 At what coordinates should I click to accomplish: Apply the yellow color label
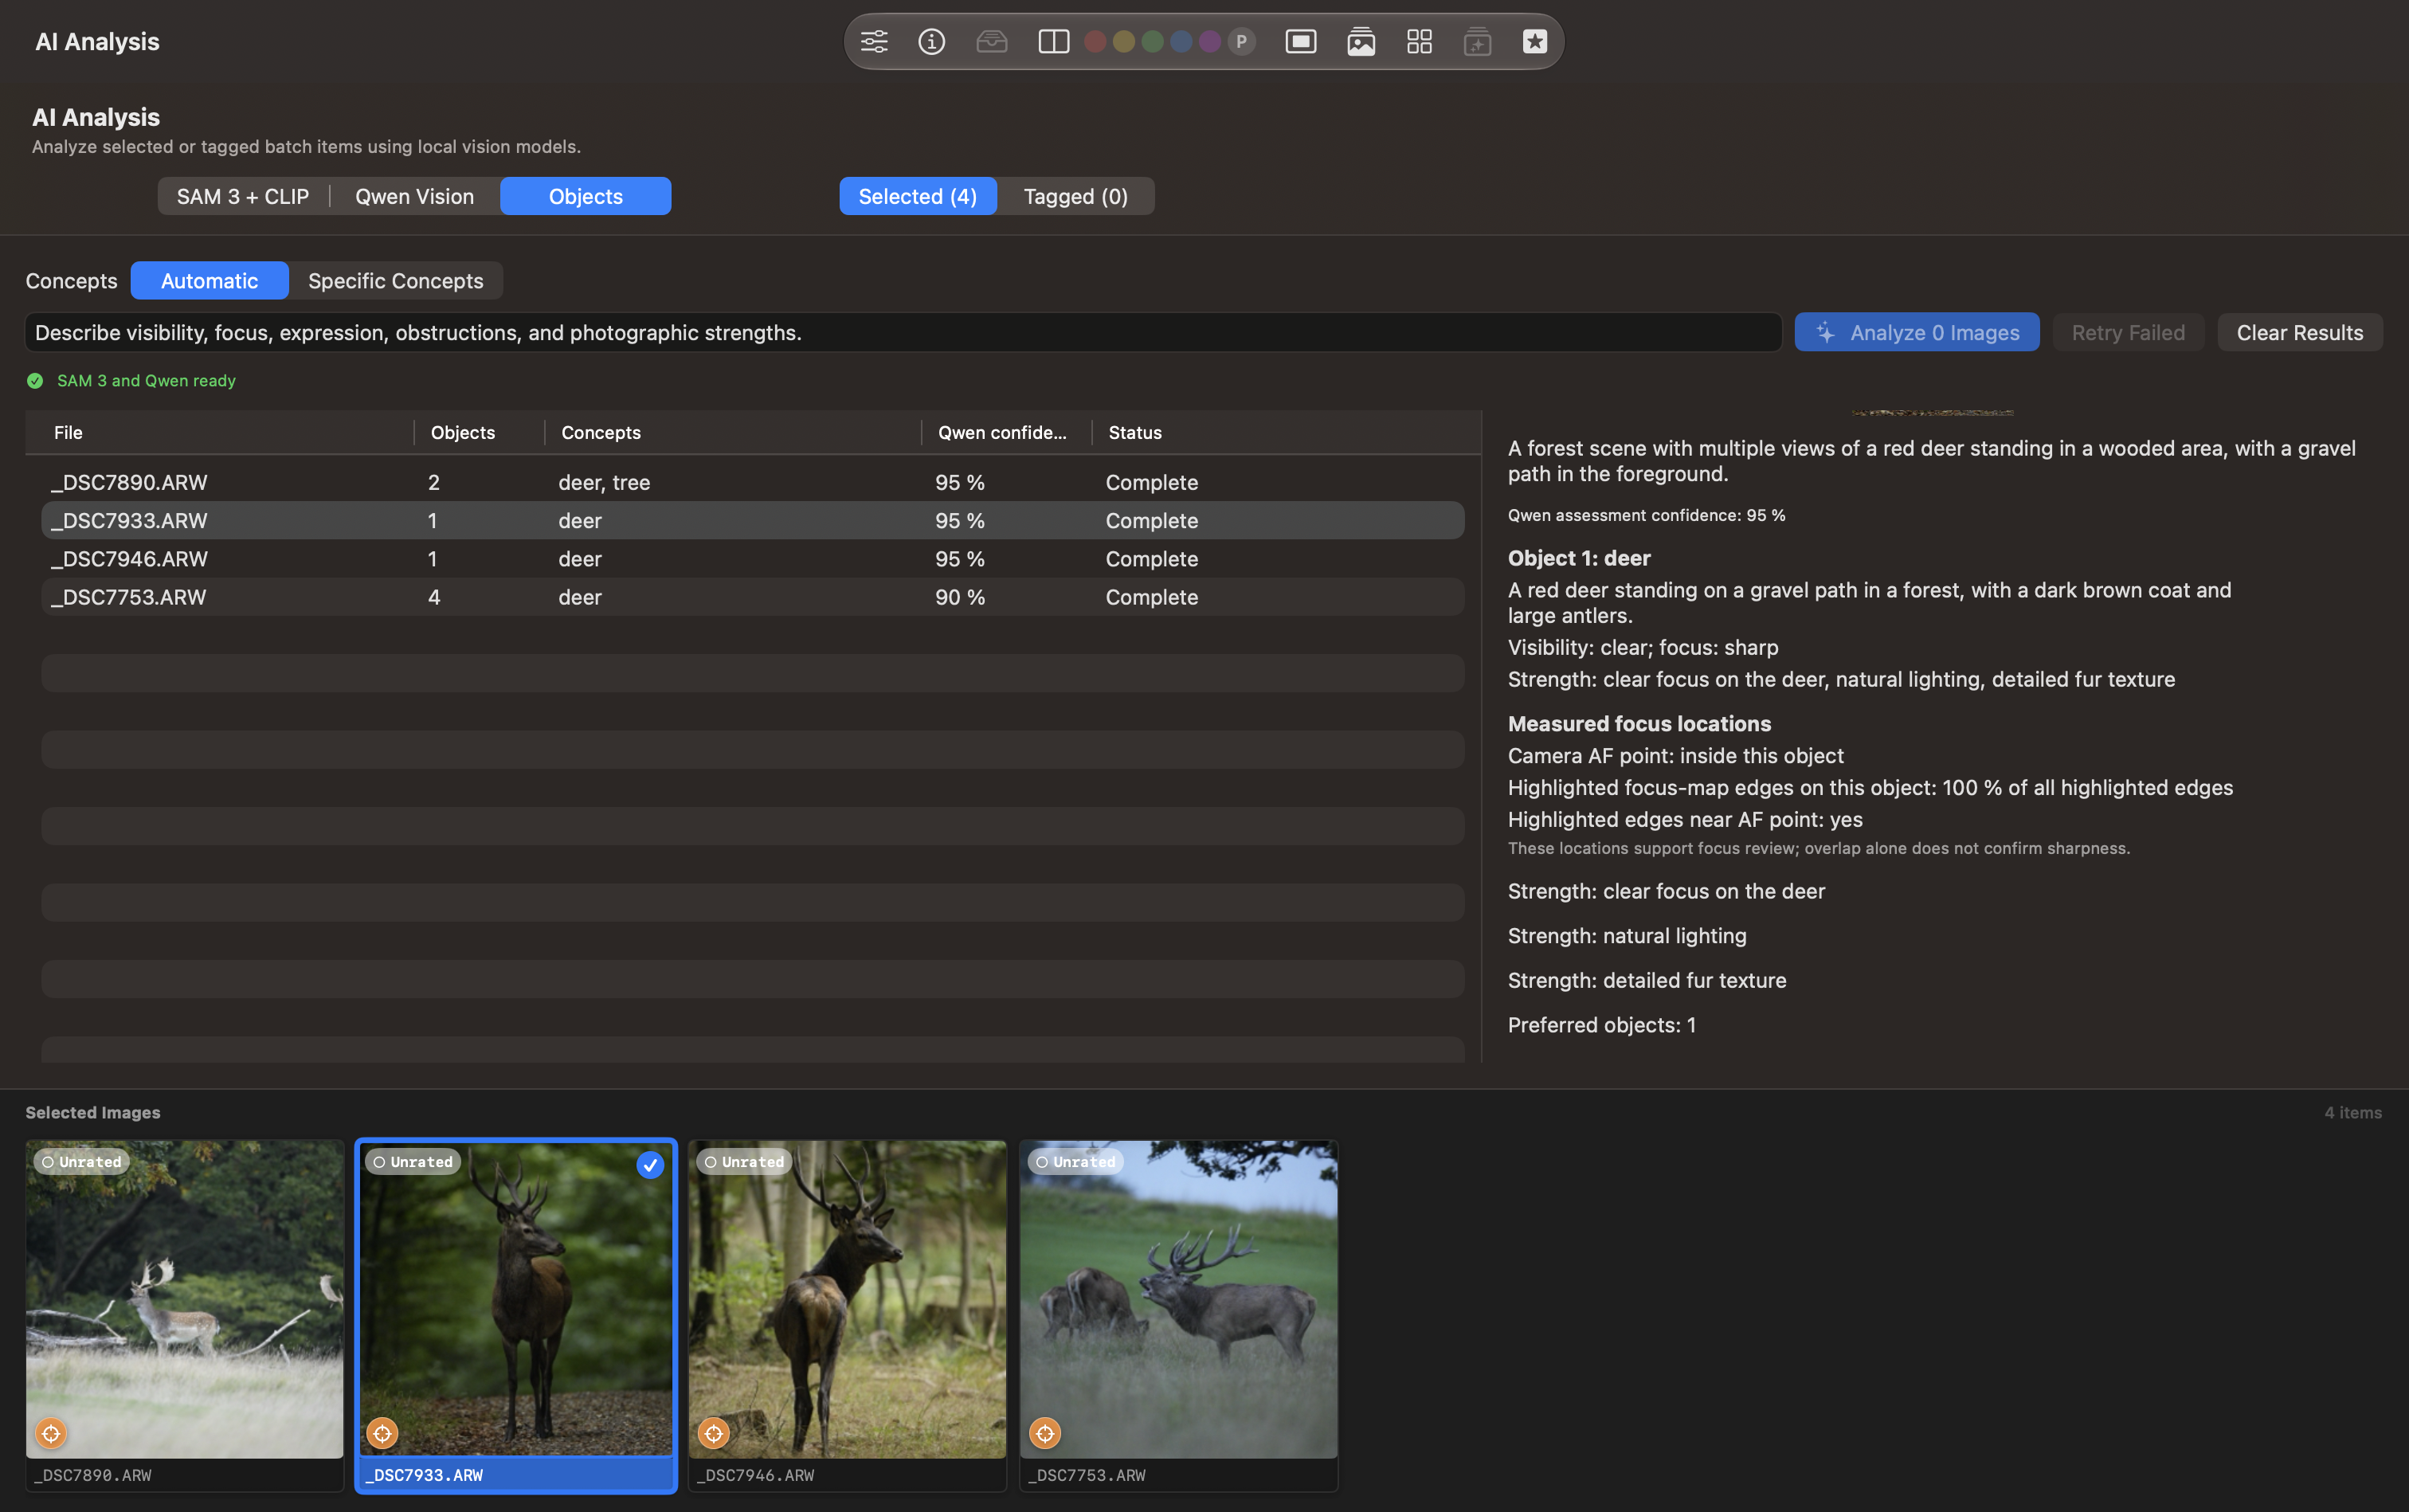(1124, 41)
